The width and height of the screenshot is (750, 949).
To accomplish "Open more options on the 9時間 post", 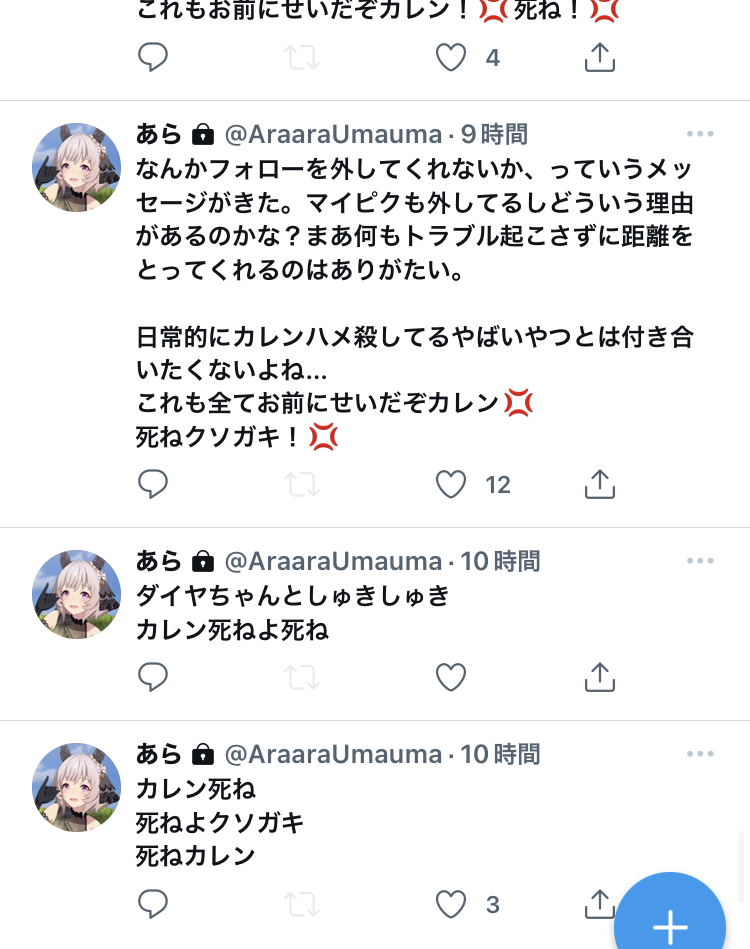I will pyautogui.click(x=700, y=134).
